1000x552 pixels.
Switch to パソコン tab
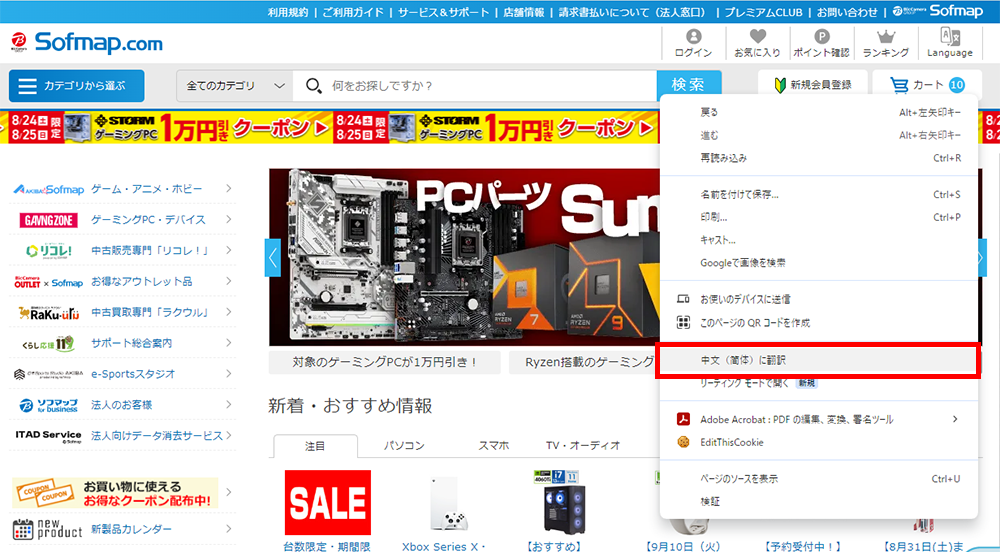point(404,446)
